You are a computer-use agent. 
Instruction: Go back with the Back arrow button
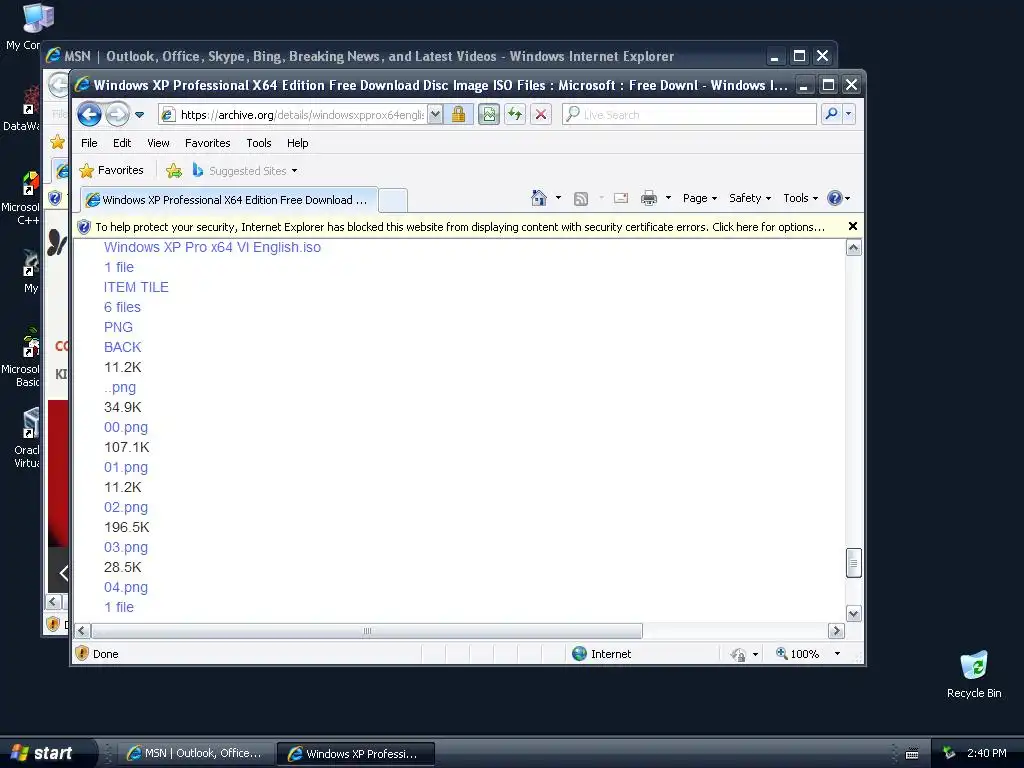click(89, 115)
